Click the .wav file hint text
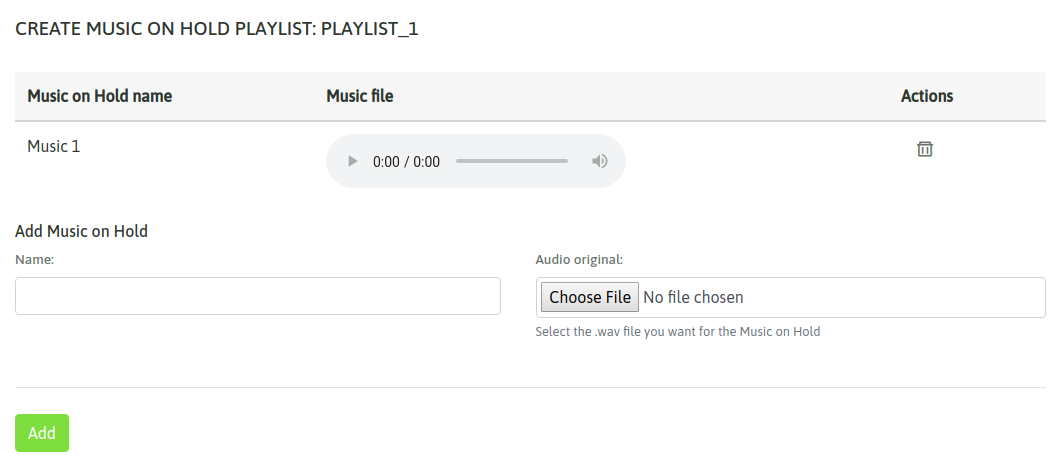This screenshot has width=1054, height=471. tap(678, 331)
